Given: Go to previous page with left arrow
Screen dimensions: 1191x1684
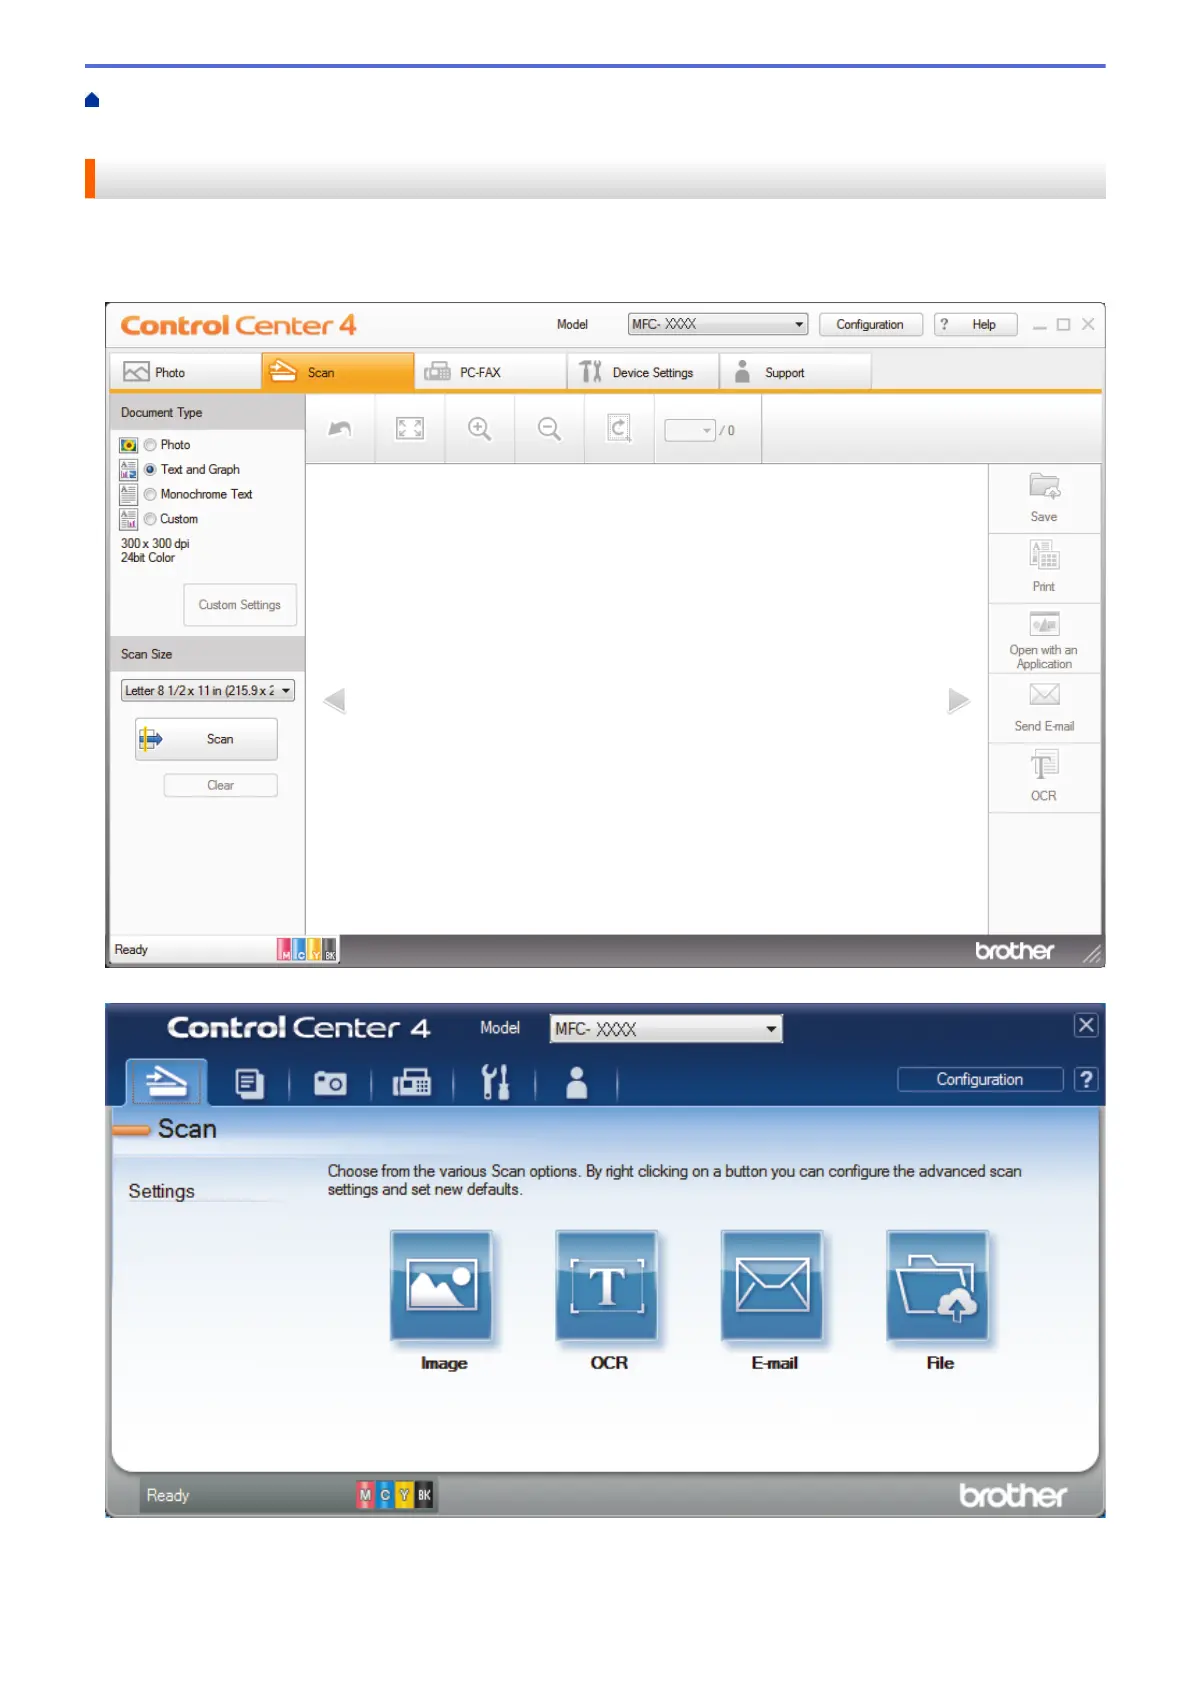Looking at the screenshot, I should click(334, 701).
